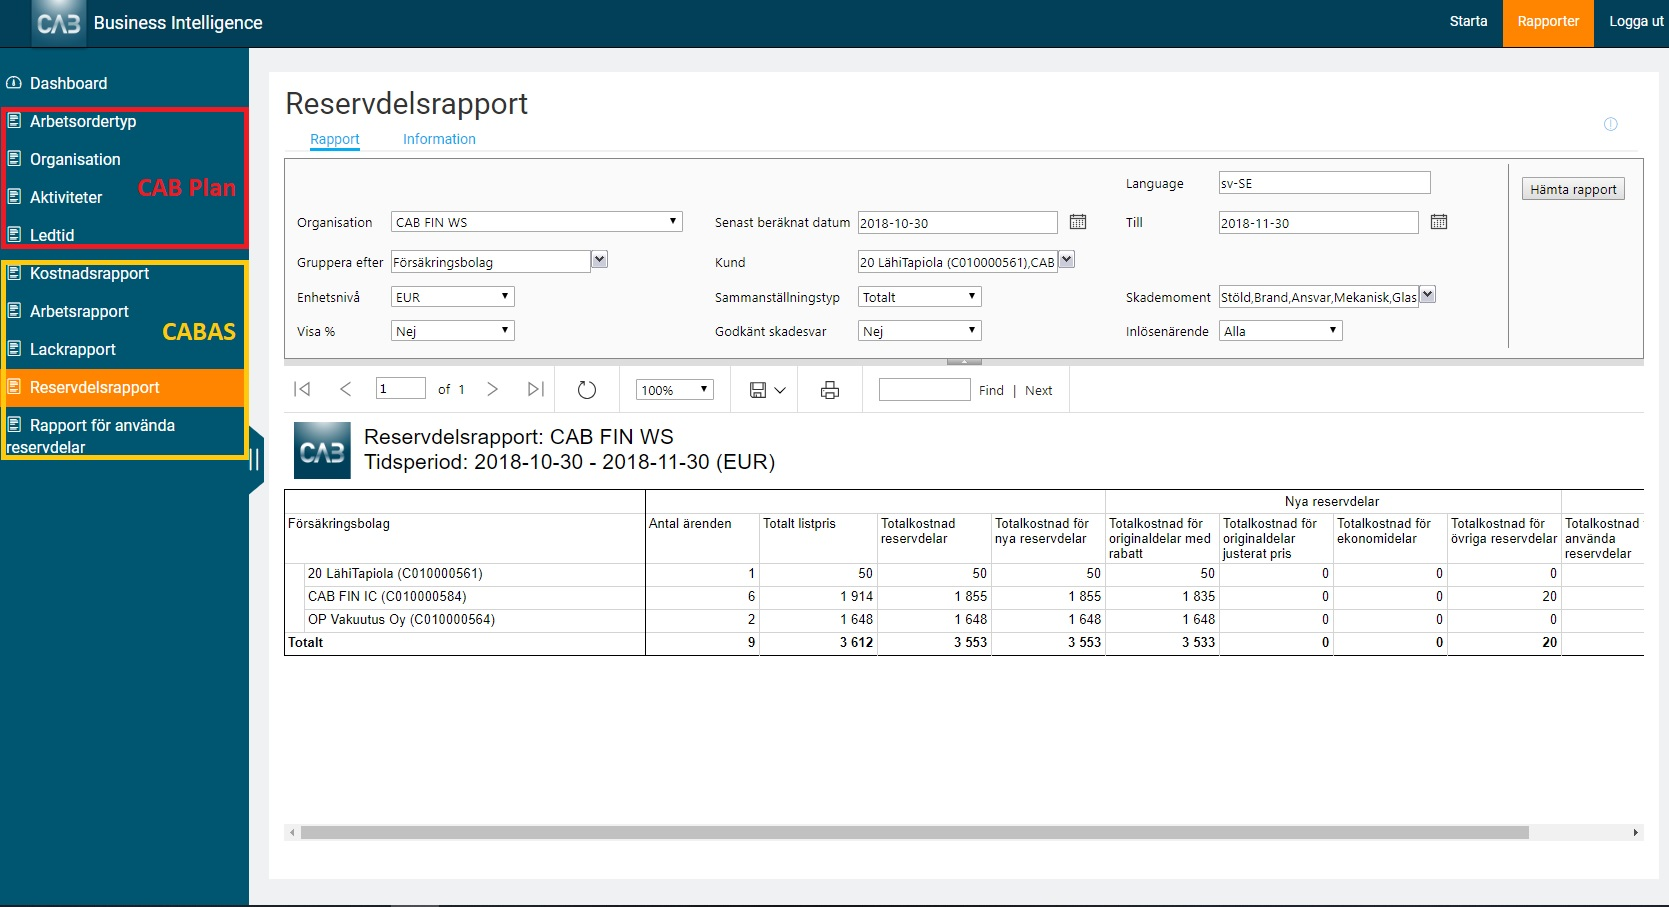Go to previous report page
Screen dimensions: 1669x907
click(345, 389)
